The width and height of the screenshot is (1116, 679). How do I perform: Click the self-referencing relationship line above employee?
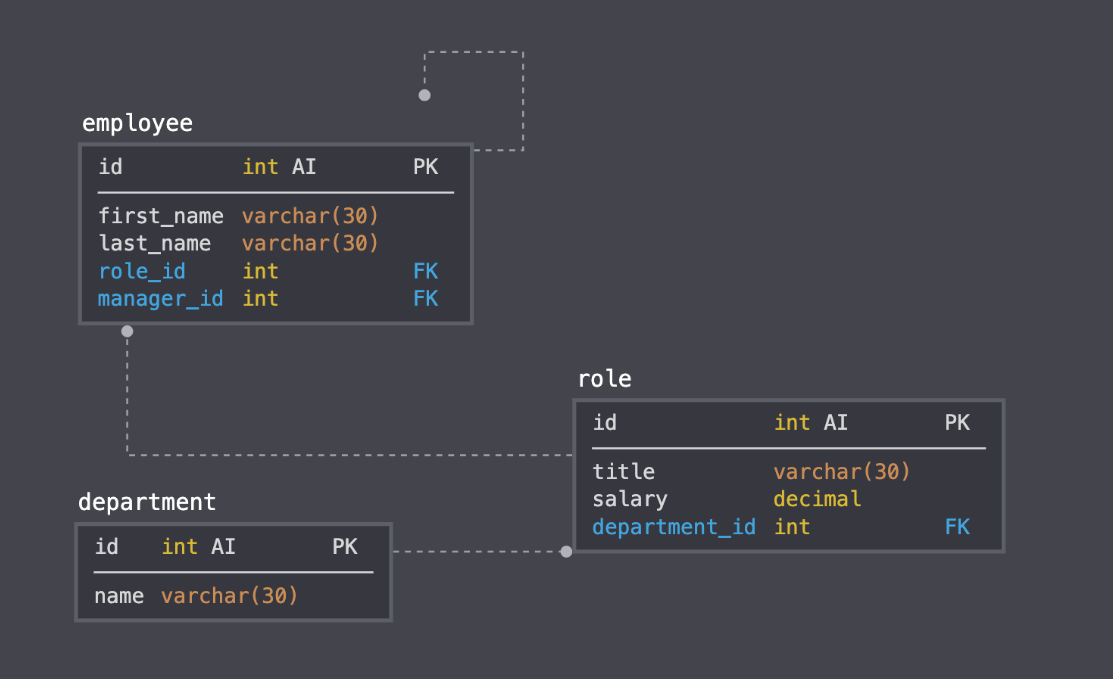coord(474,52)
